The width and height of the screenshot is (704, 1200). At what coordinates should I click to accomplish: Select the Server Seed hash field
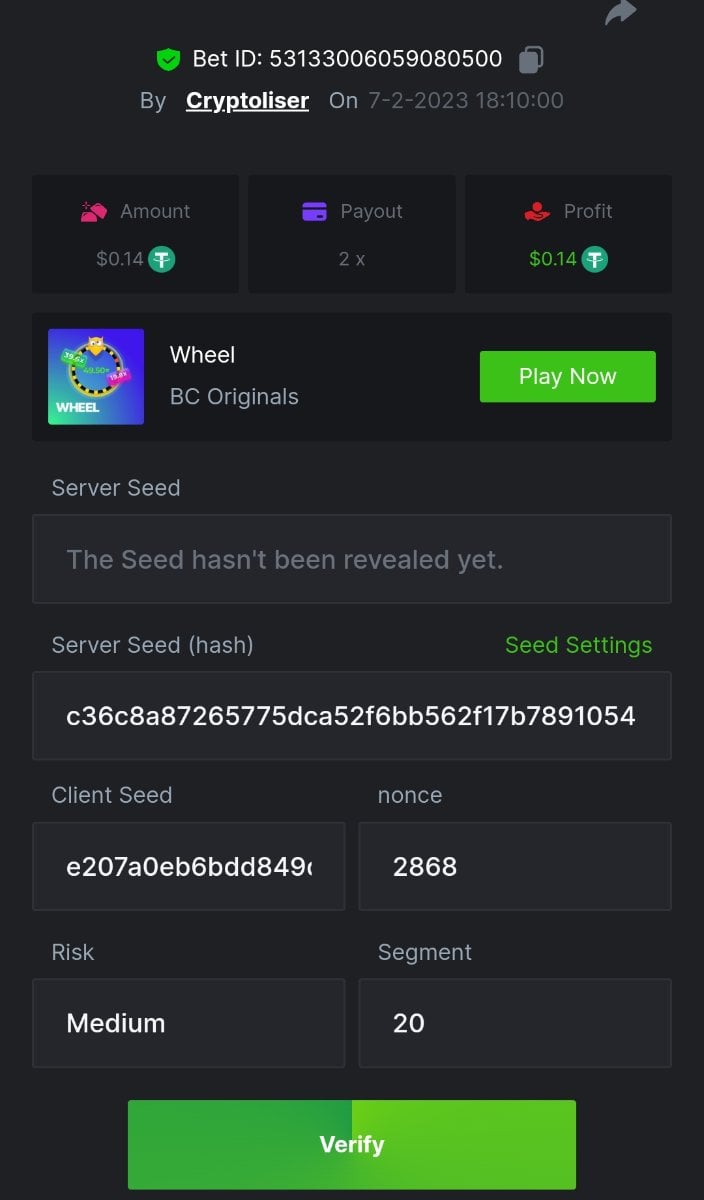pos(351,716)
